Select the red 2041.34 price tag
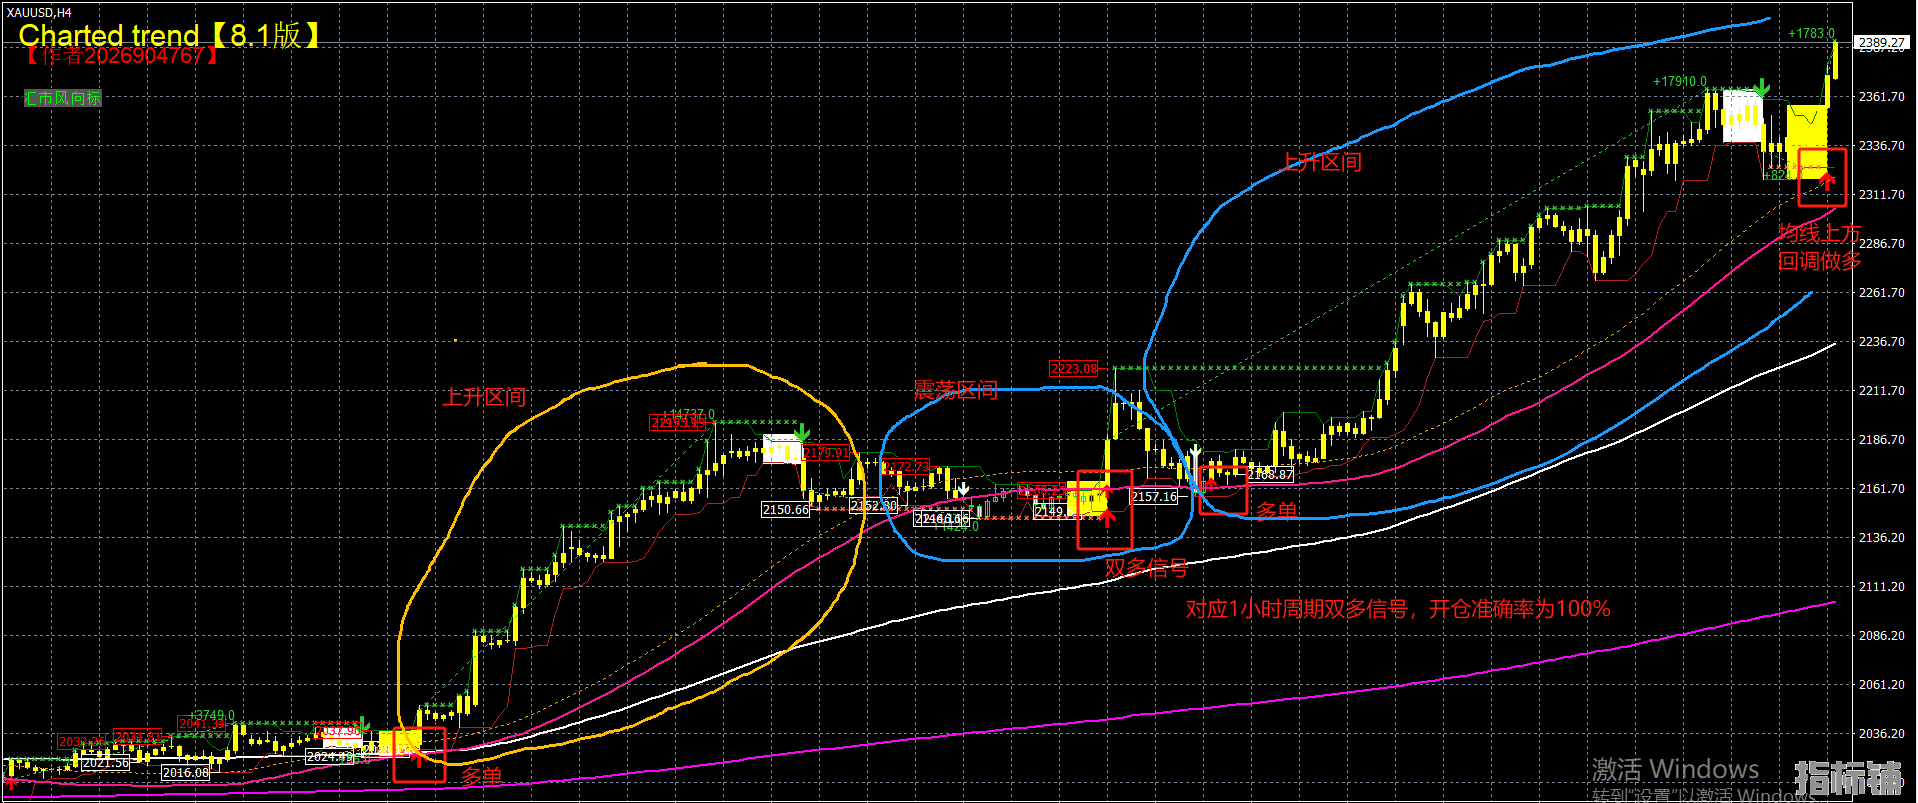The width and height of the screenshot is (1918, 803). point(202,724)
